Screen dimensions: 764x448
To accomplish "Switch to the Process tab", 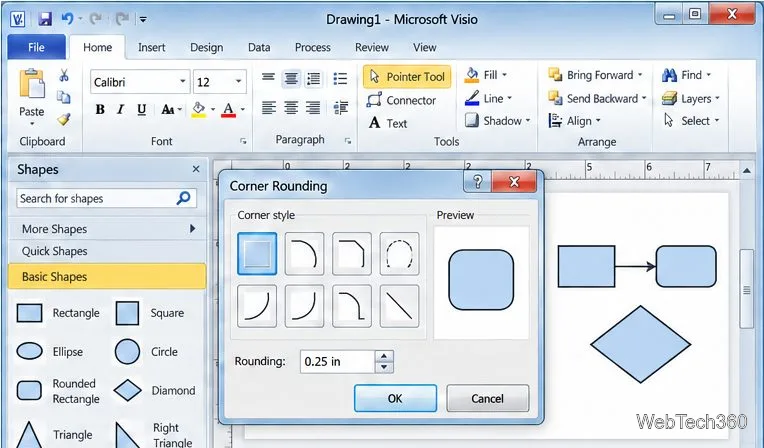I will coord(313,47).
